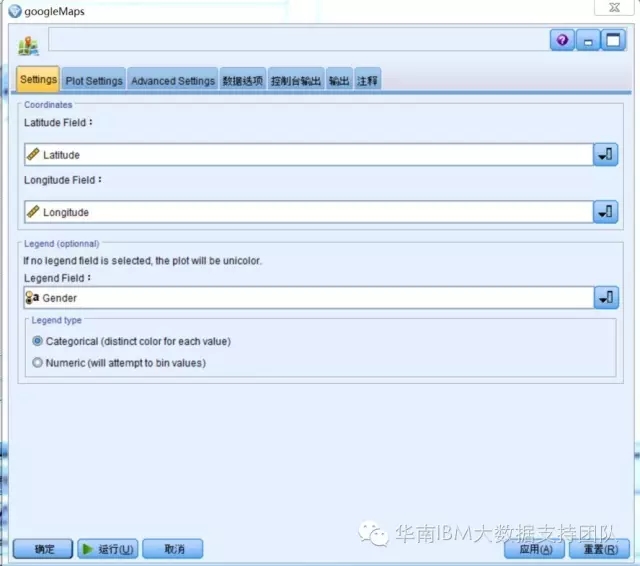Viewport: 640px width, 566px height.
Task: Click the 重置(R) button
Action: tap(600, 549)
